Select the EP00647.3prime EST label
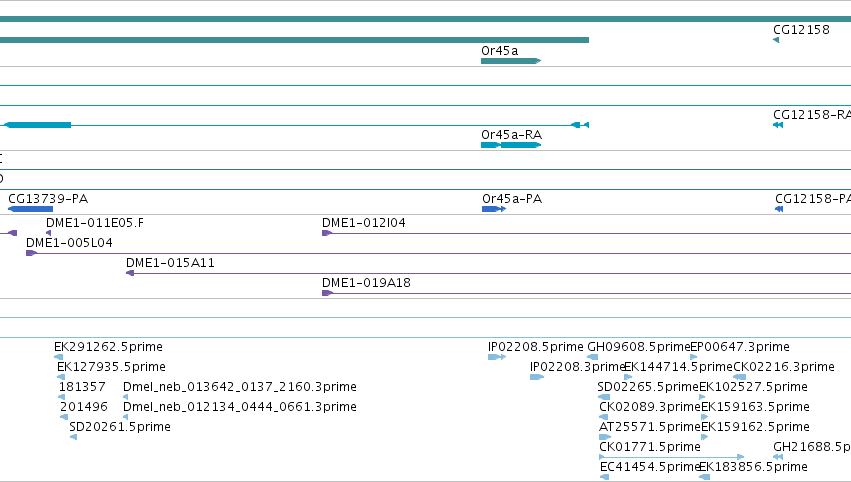851x482 pixels. pyautogui.click(x=740, y=347)
